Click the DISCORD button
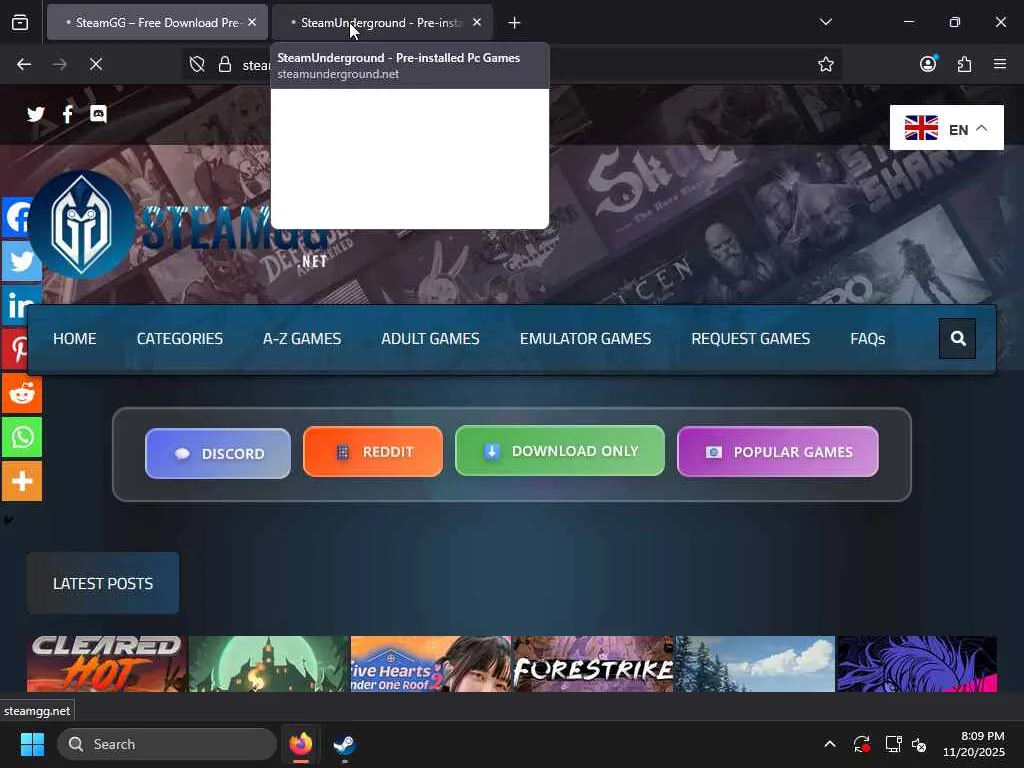This screenshot has height=768, width=1024. pyautogui.click(x=217, y=453)
